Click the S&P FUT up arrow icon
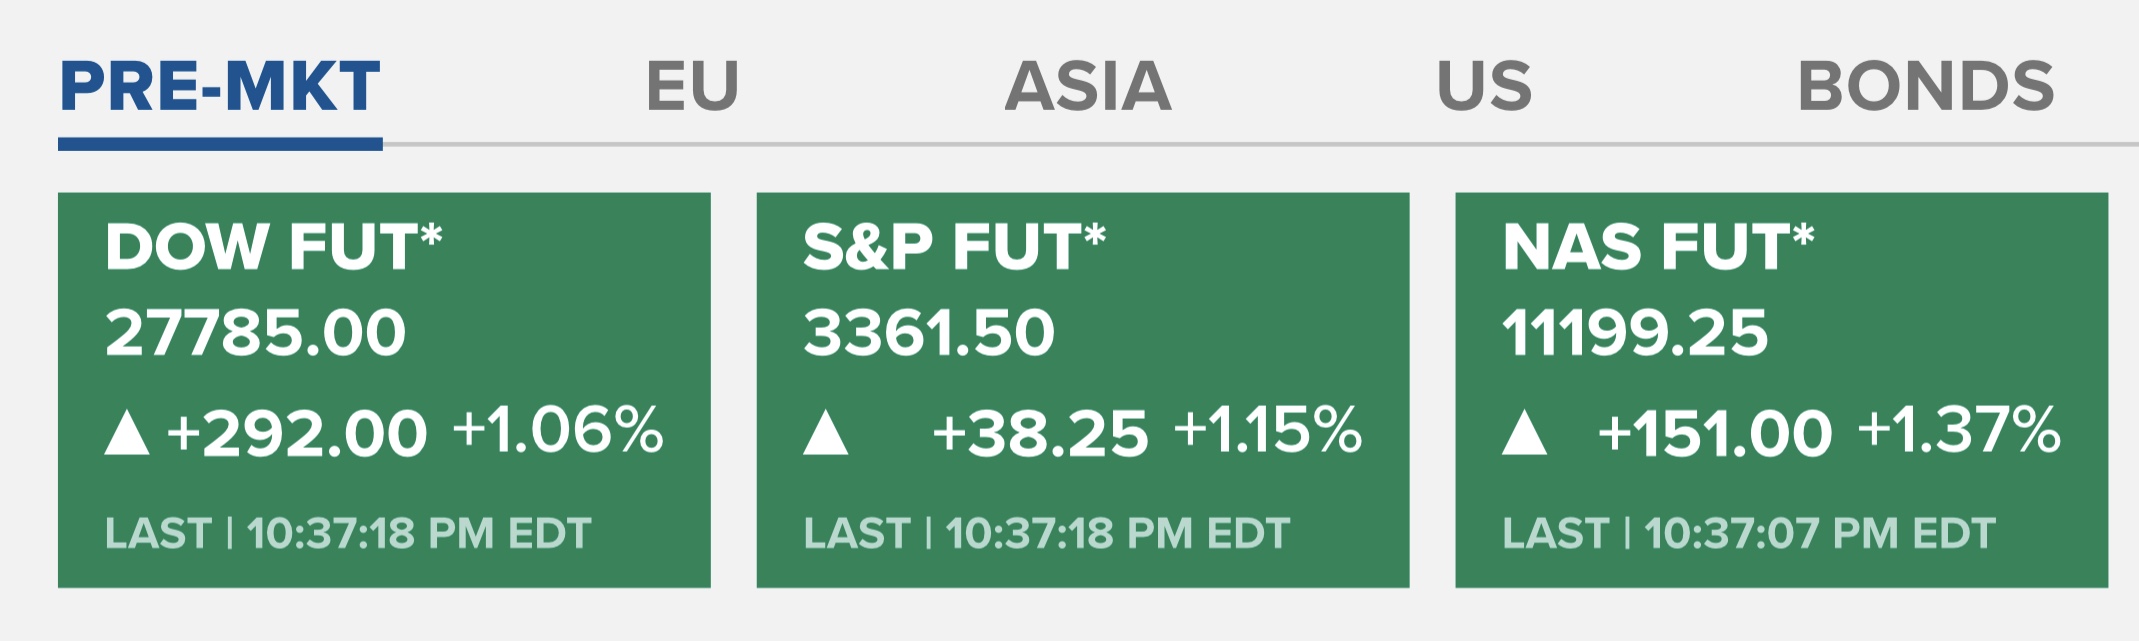Viewport: 2139px width, 641px height. pyautogui.click(x=825, y=434)
